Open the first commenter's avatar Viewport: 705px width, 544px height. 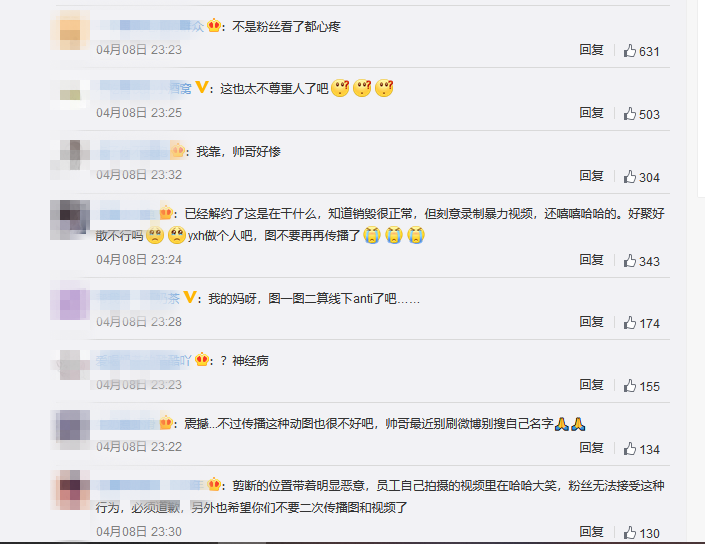70,30
